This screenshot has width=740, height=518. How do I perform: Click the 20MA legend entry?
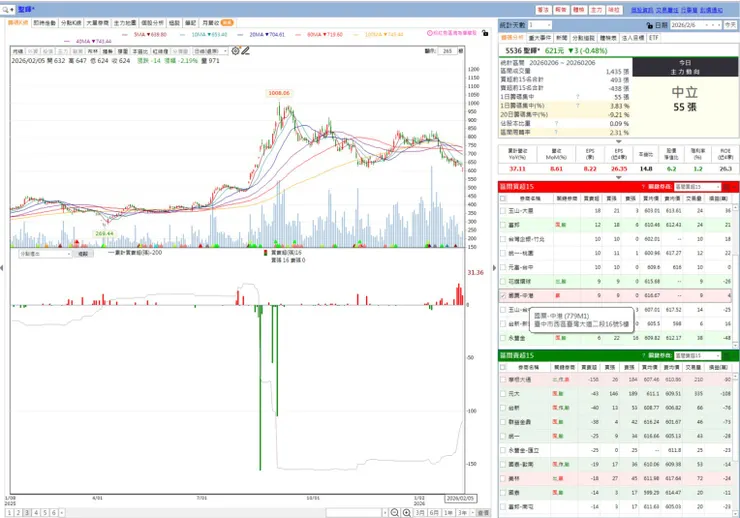pyautogui.click(x=262, y=34)
